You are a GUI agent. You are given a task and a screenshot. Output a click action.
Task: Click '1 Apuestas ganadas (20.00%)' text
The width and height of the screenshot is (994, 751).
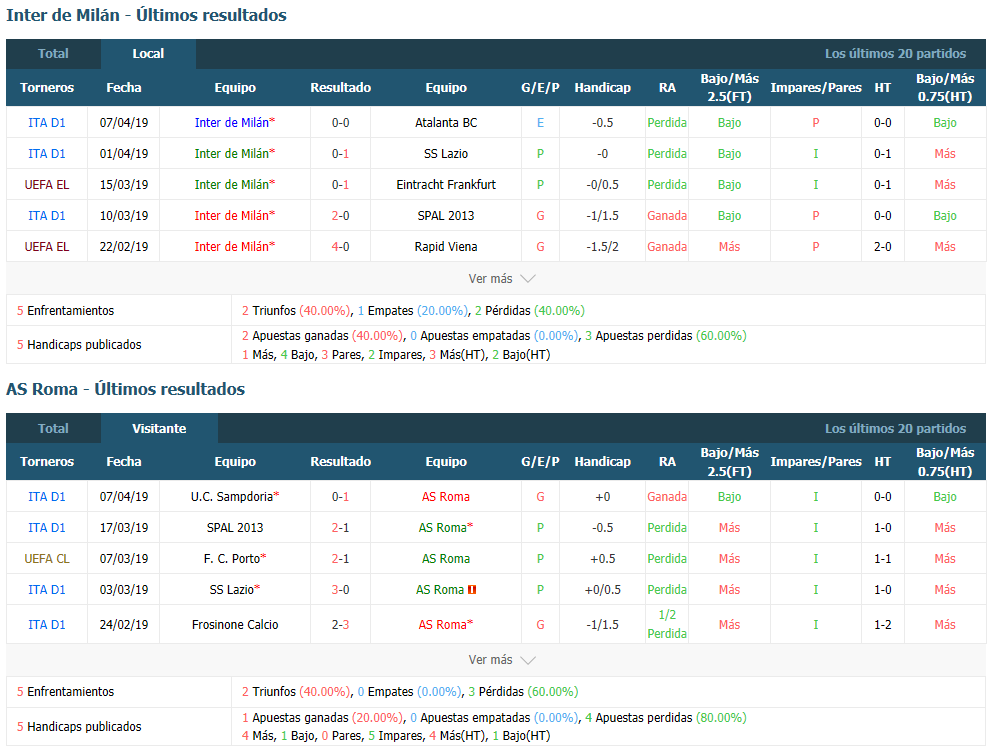pyautogui.click(x=322, y=718)
